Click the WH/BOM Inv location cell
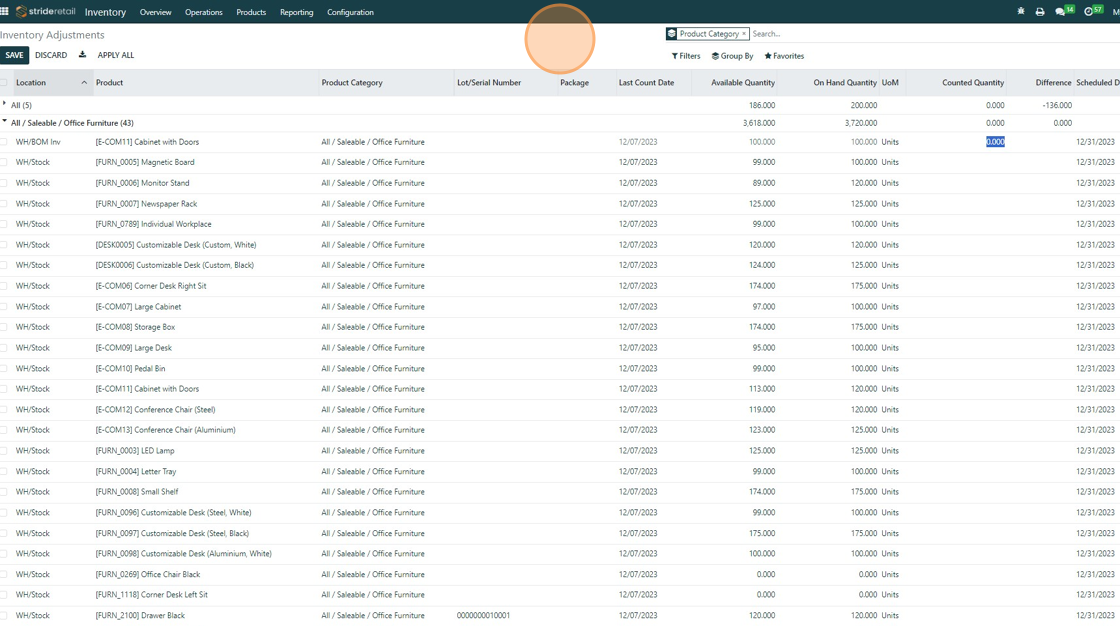This screenshot has width=1120, height=626. [x=38, y=141]
